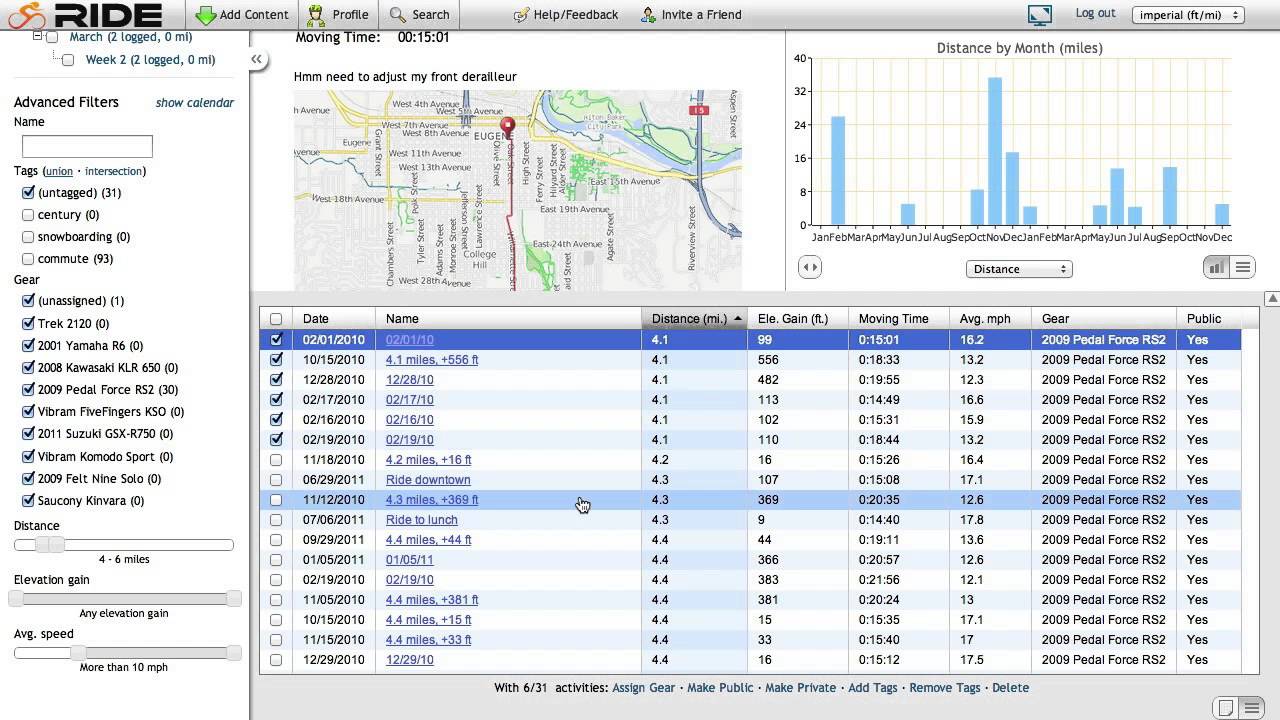
Task: Sort by the Moving Time column header
Action: point(897,319)
